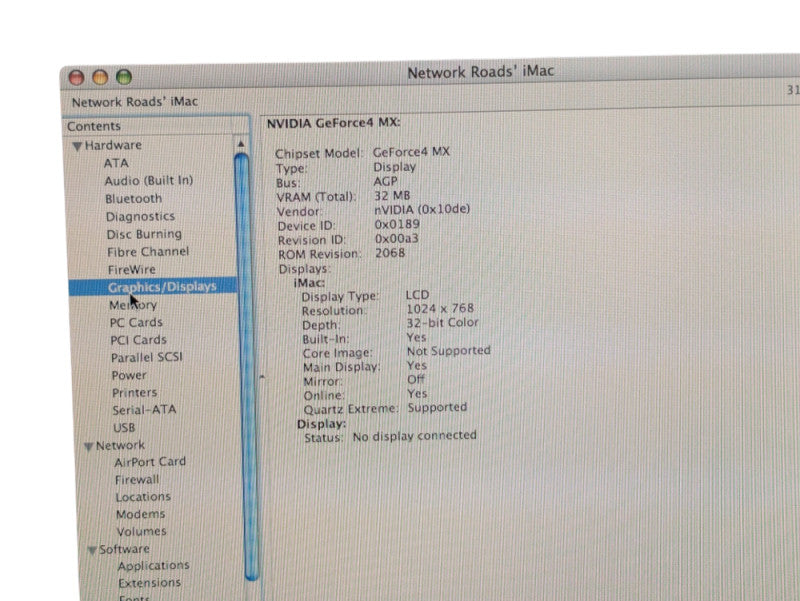Click the Mirror value Off
The height and width of the screenshot is (601, 800).
tap(416, 380)
